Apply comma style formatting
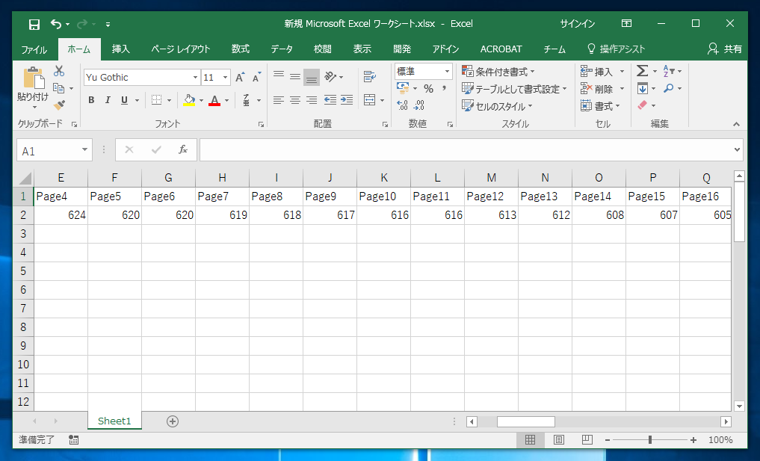This screenshot has height=461, width=760. click(x=444, y=89)
